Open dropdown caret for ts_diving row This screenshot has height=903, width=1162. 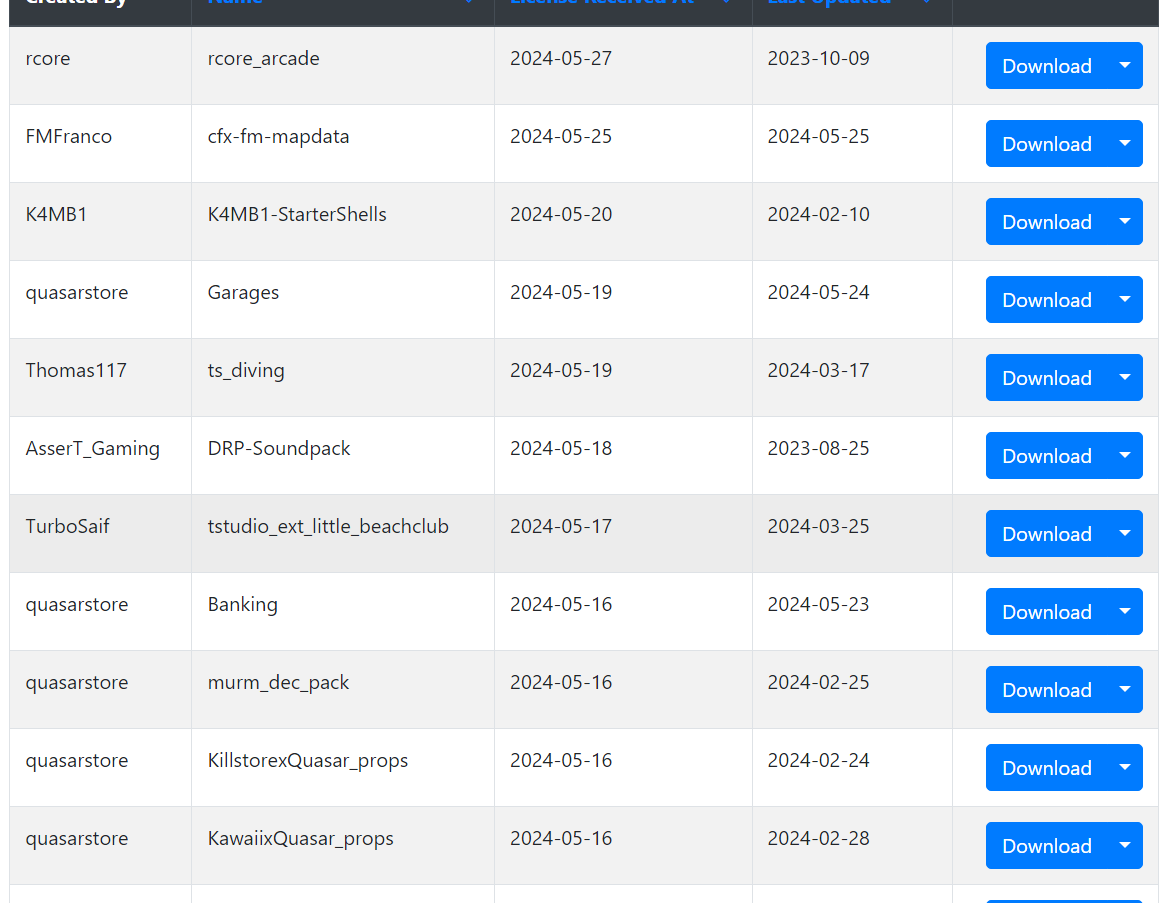(1125, 378)
